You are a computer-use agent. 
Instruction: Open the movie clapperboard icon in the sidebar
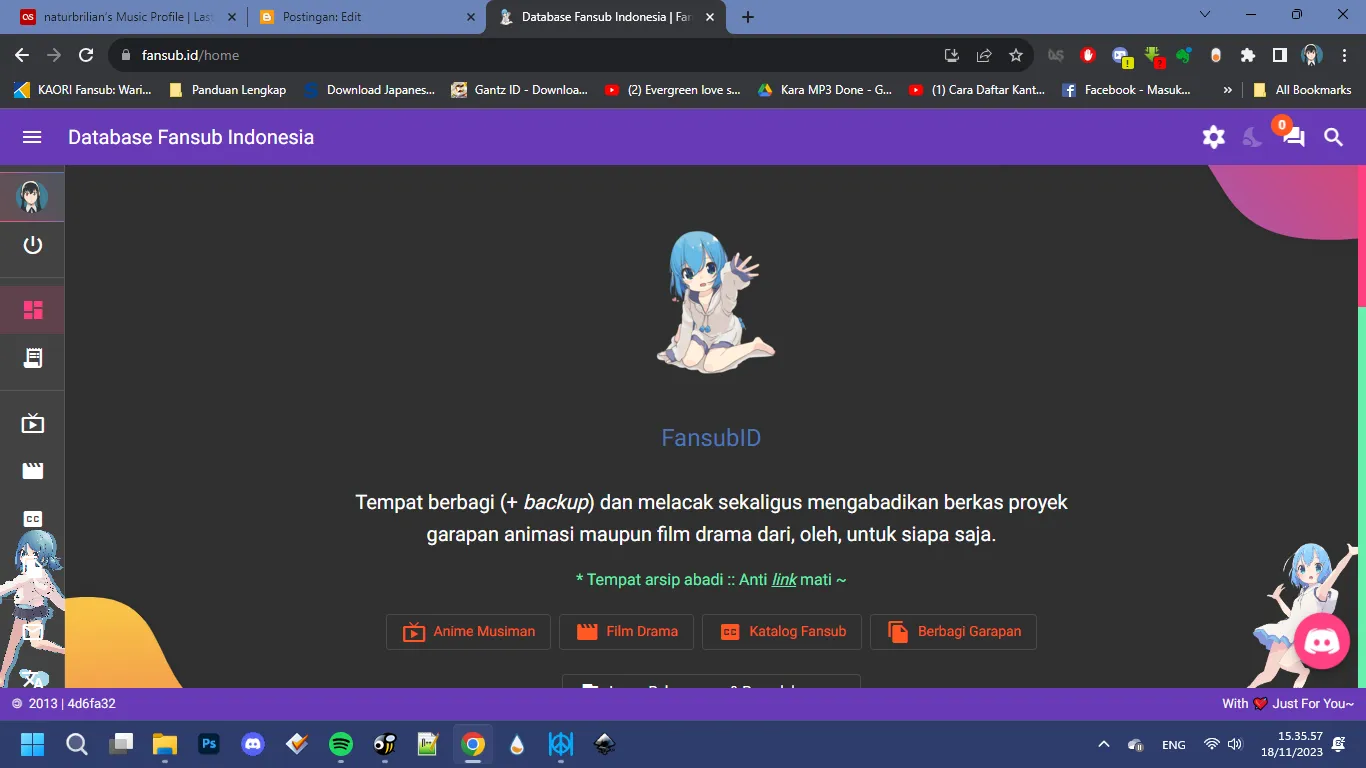click(33, 471)
